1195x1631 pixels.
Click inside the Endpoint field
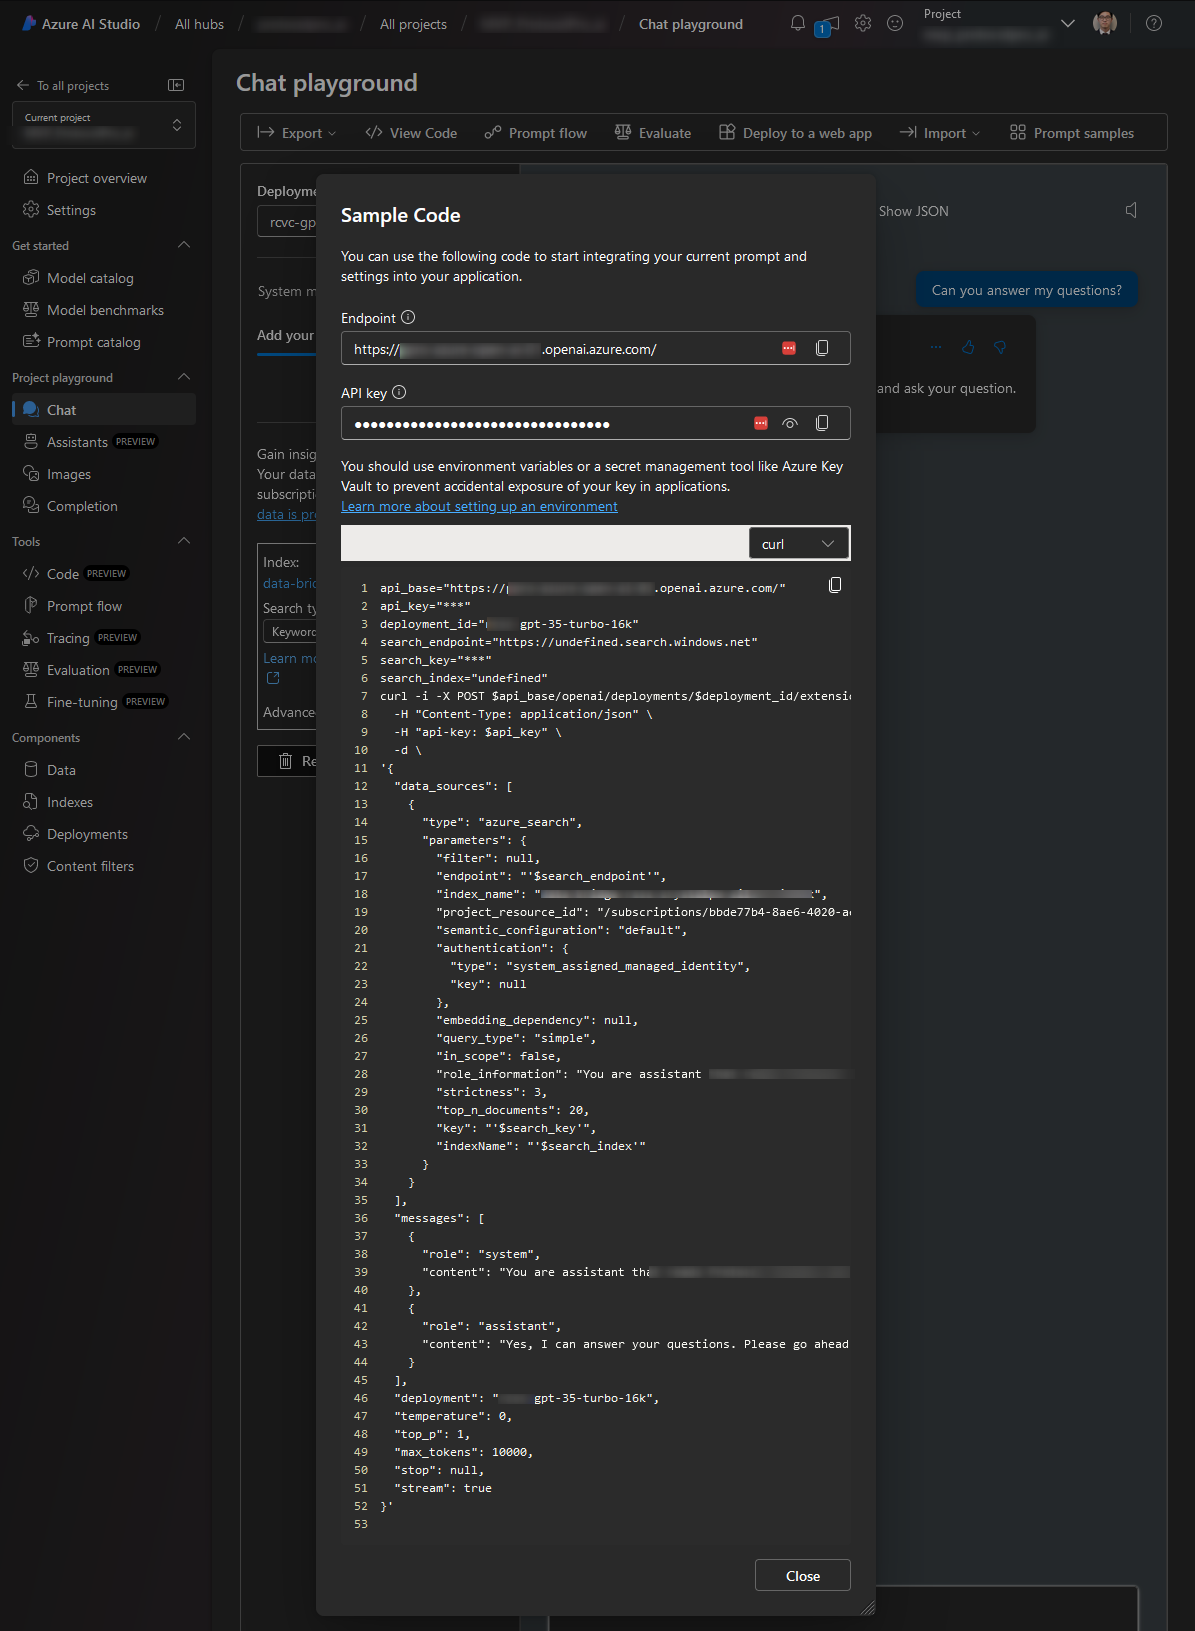(596, 348)
